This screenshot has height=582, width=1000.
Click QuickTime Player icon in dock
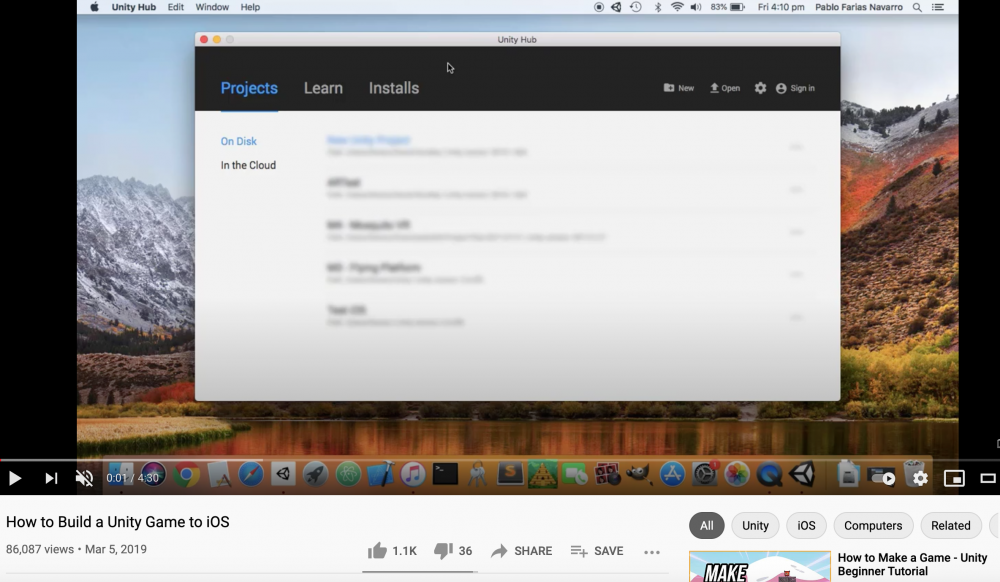click(770, 475)
